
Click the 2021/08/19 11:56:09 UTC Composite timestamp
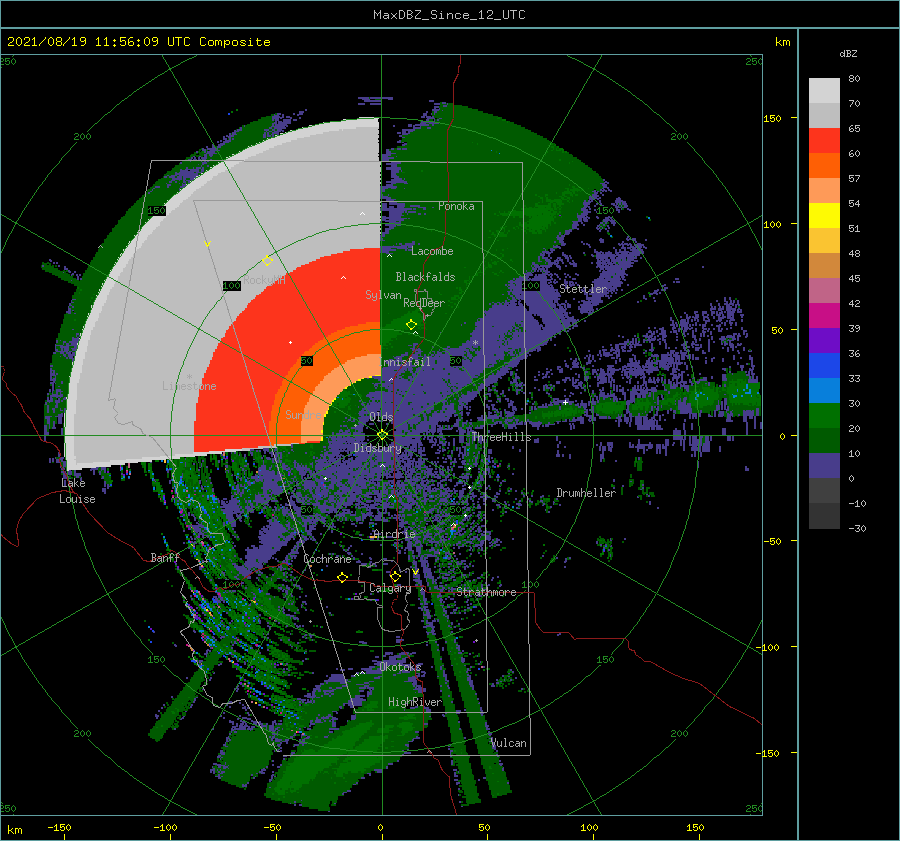click(x=138, y=42)
